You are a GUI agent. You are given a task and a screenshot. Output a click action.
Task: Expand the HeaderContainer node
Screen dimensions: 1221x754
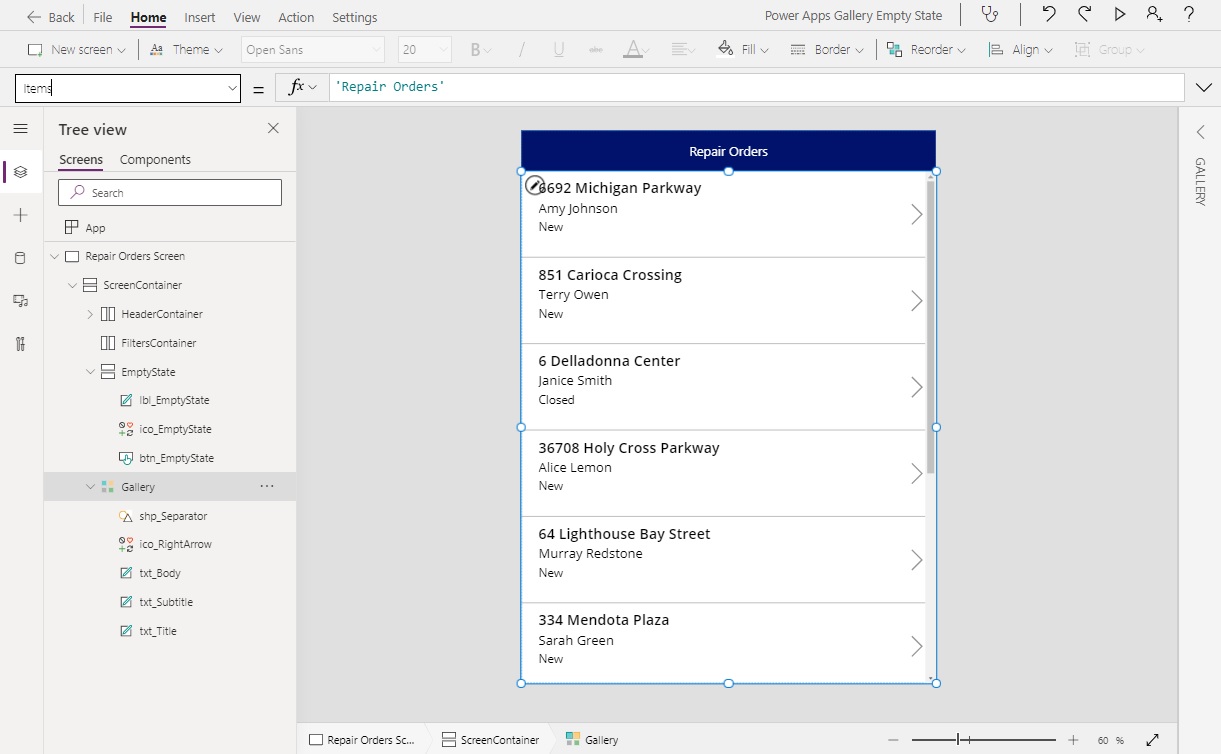coord(89,313)
